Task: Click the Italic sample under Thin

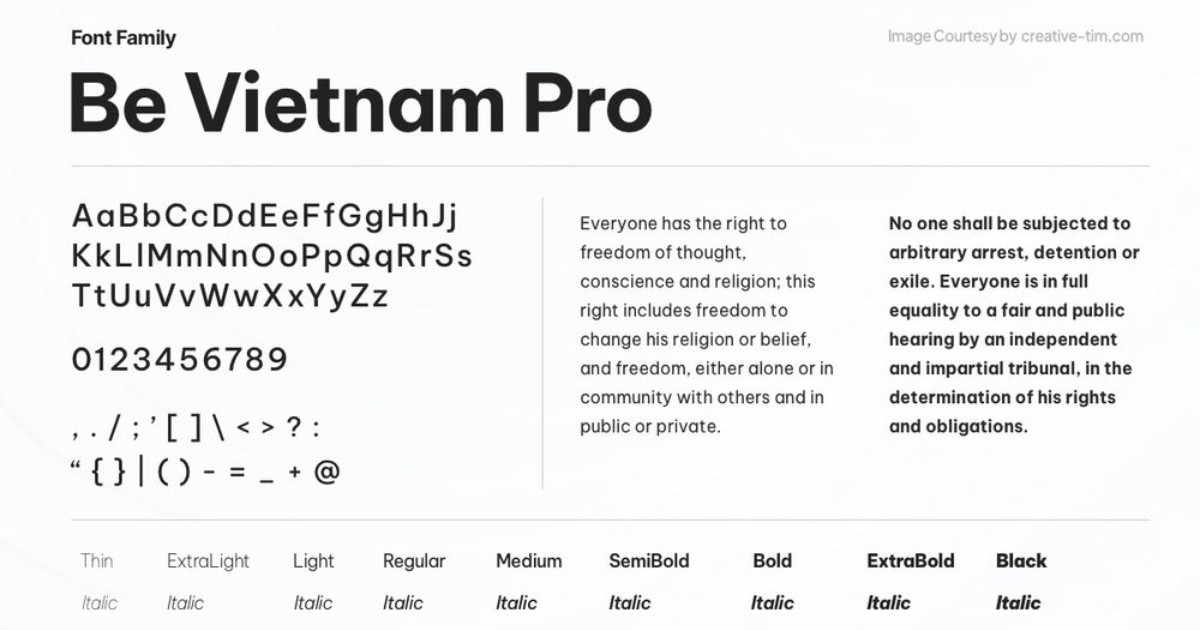Action: (99, 603)
